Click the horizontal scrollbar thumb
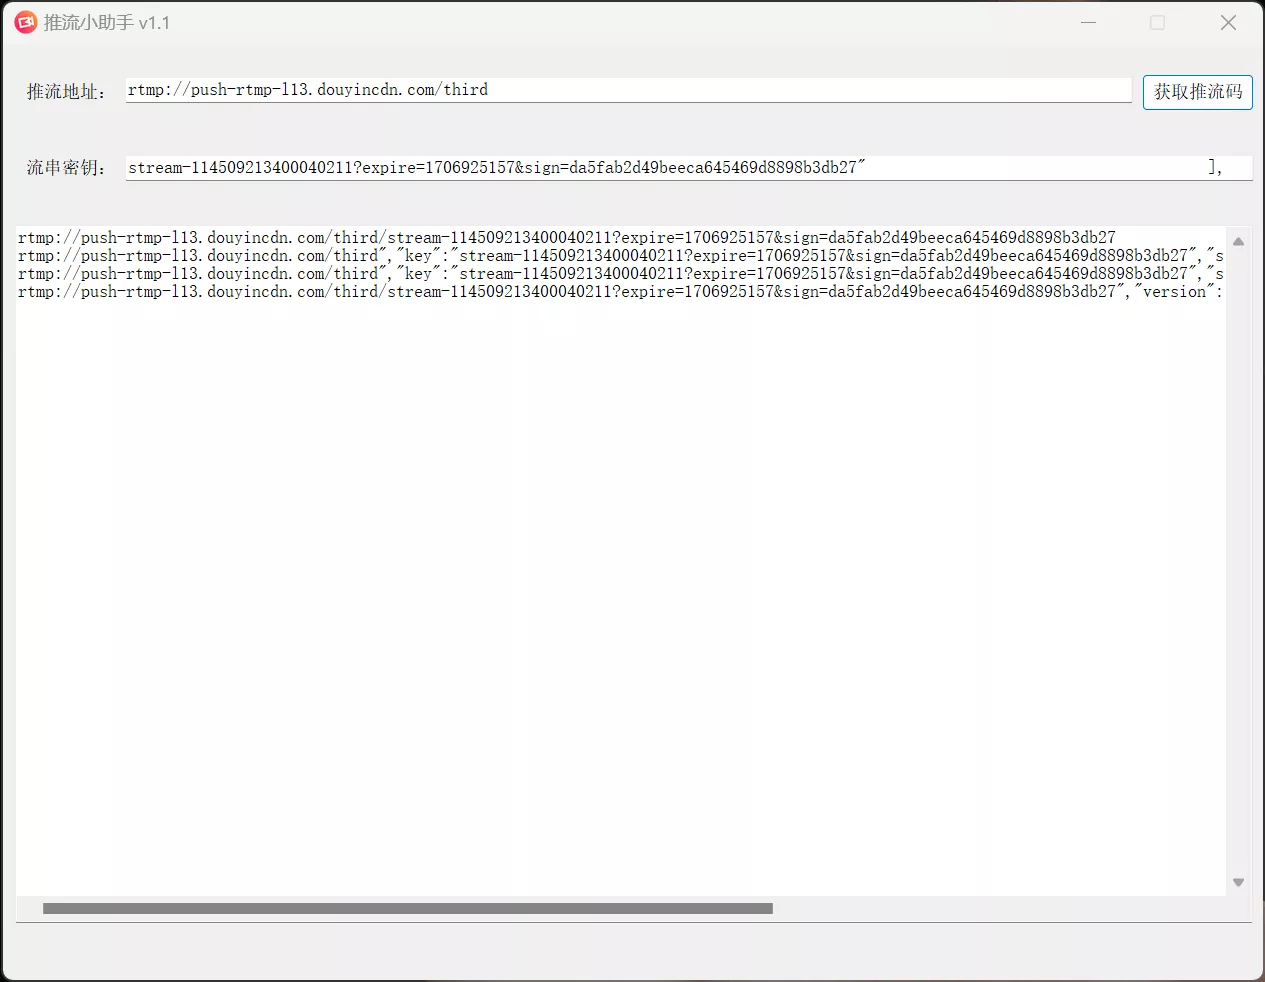 408,909
